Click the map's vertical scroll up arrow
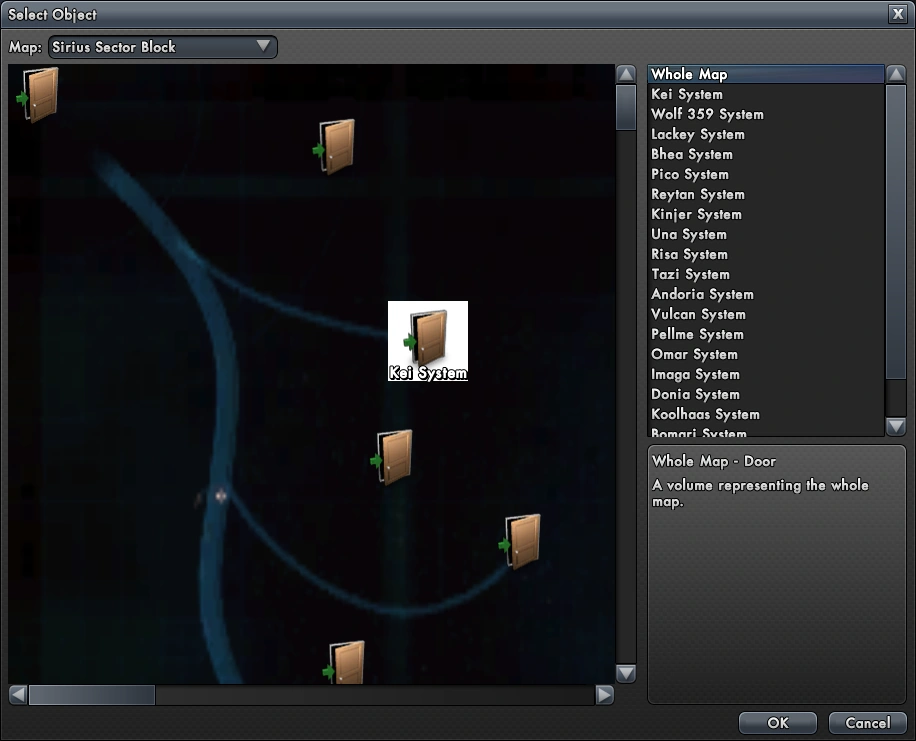This screenshot has width=916, height=741. point(626,74)
